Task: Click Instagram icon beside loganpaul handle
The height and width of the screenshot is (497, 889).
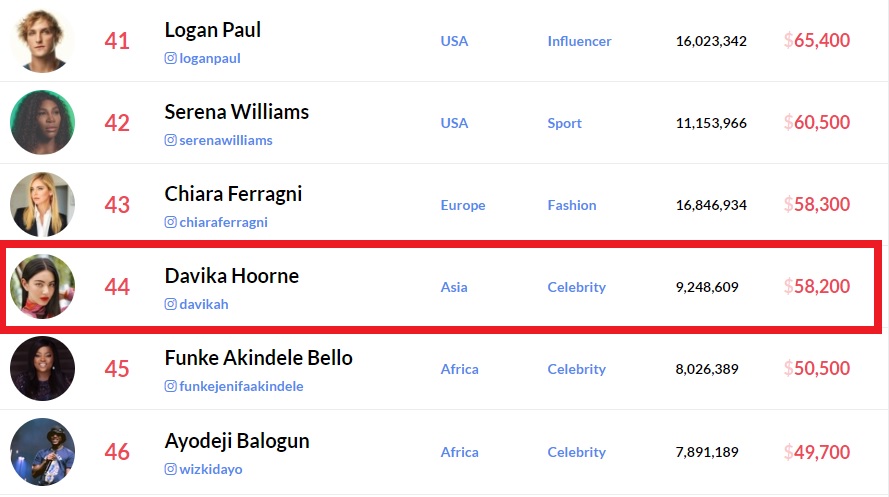Action: click(171, 59)
